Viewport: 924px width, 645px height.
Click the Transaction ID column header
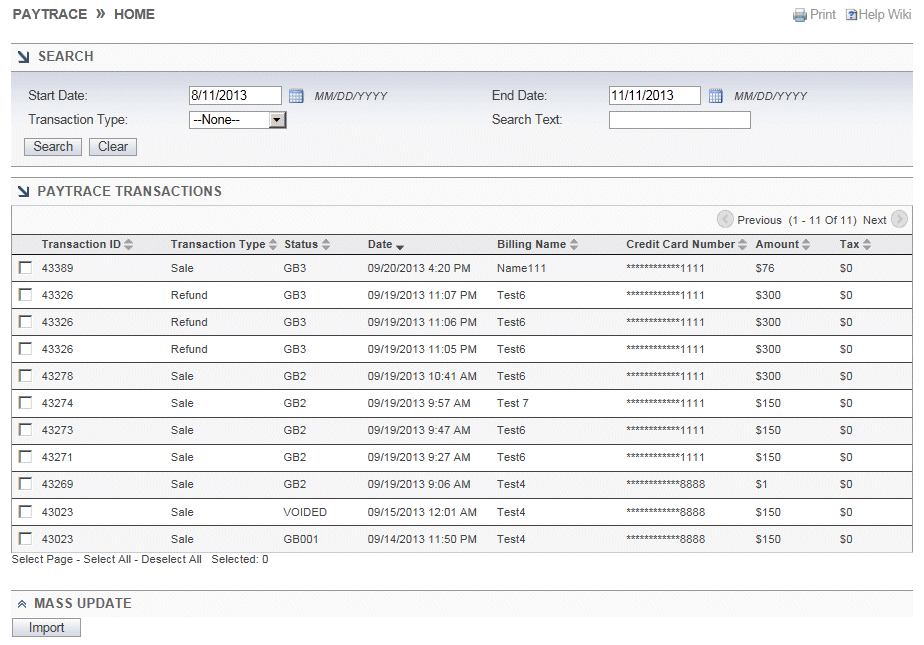81,244
